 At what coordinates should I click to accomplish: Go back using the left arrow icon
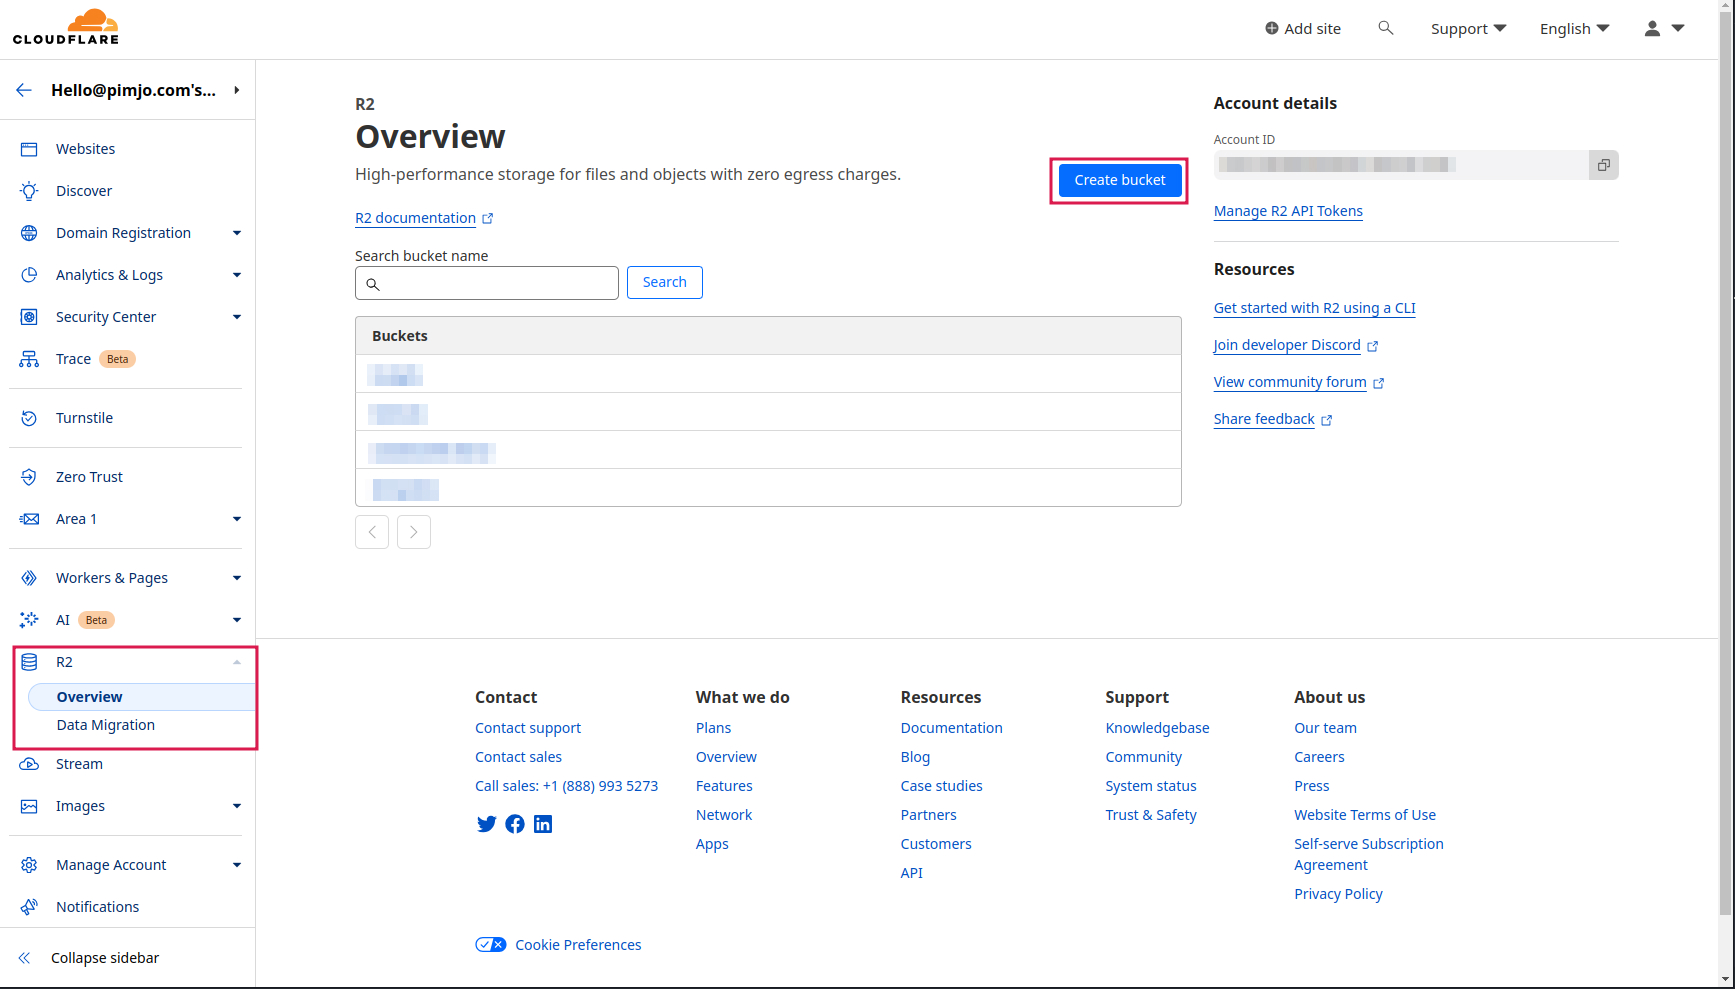[24, 90]
